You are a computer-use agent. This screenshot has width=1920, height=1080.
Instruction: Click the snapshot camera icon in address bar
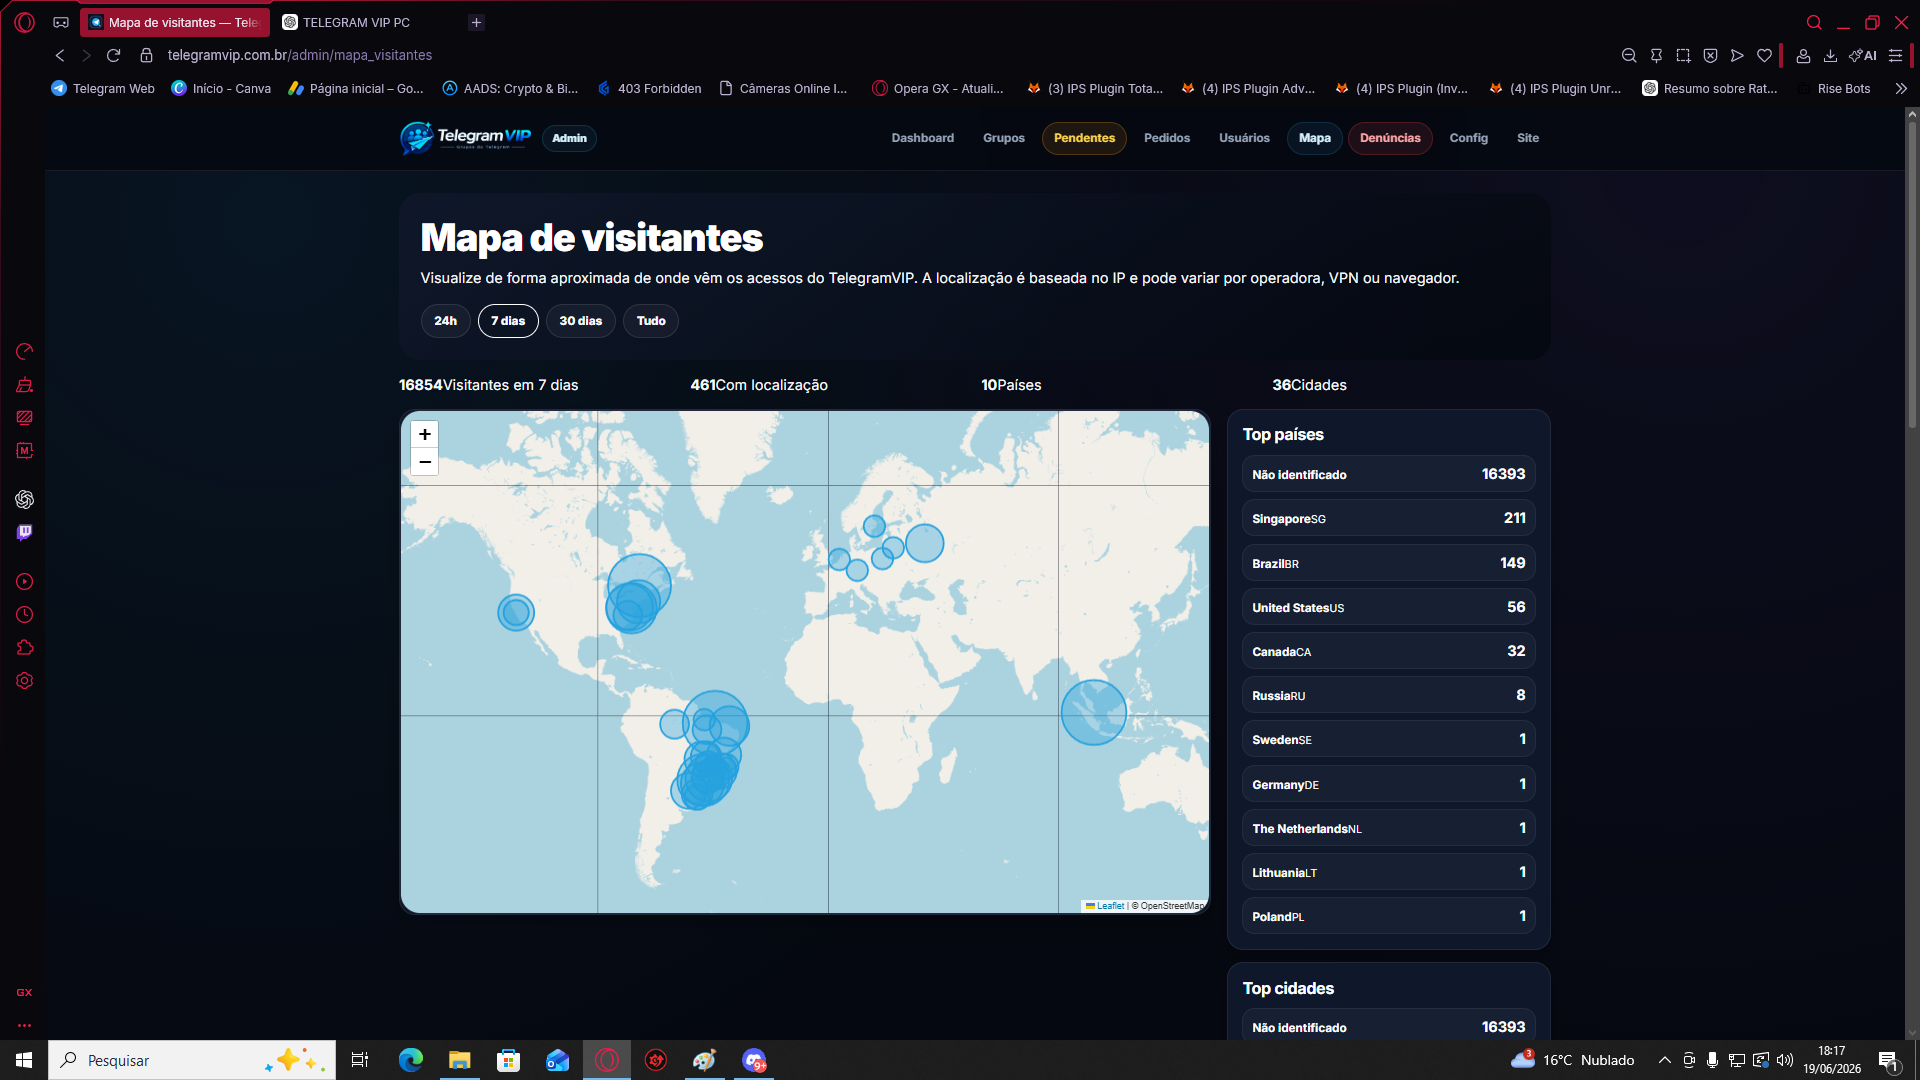tap(1683, 55)
